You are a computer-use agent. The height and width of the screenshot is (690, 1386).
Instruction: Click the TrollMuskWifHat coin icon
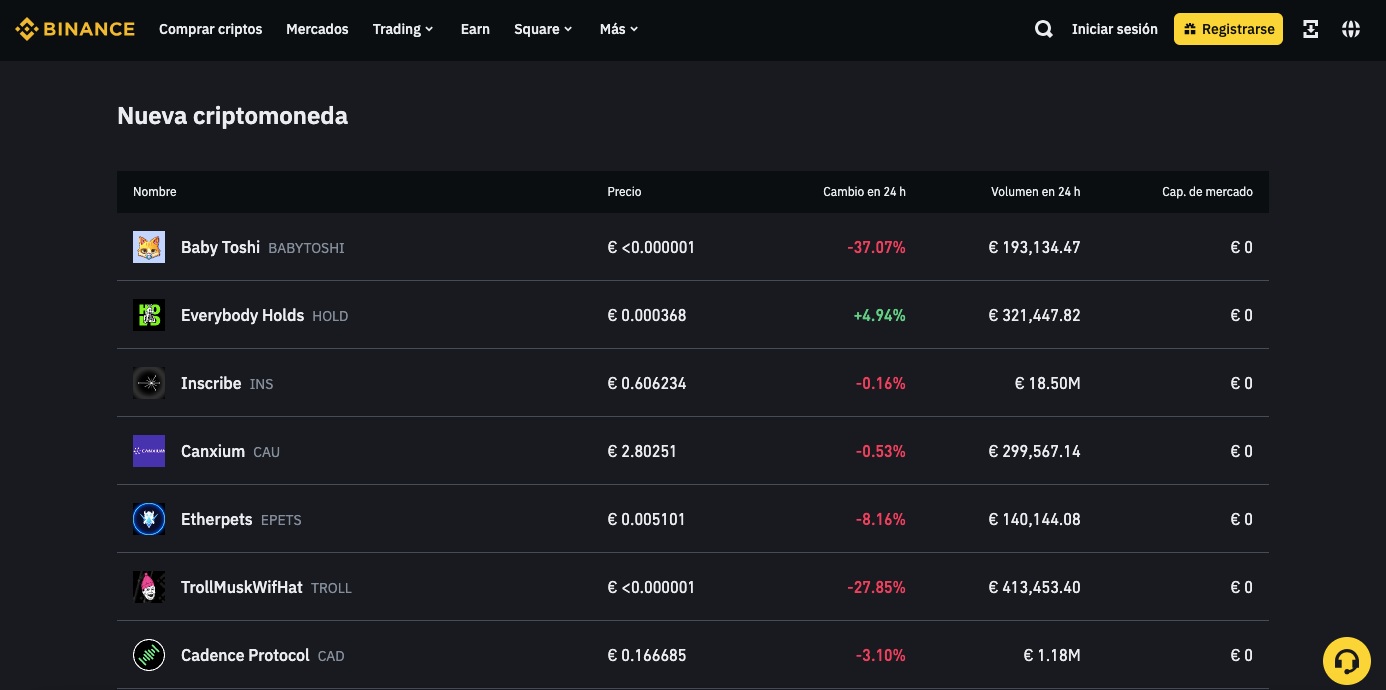(149, 587)
